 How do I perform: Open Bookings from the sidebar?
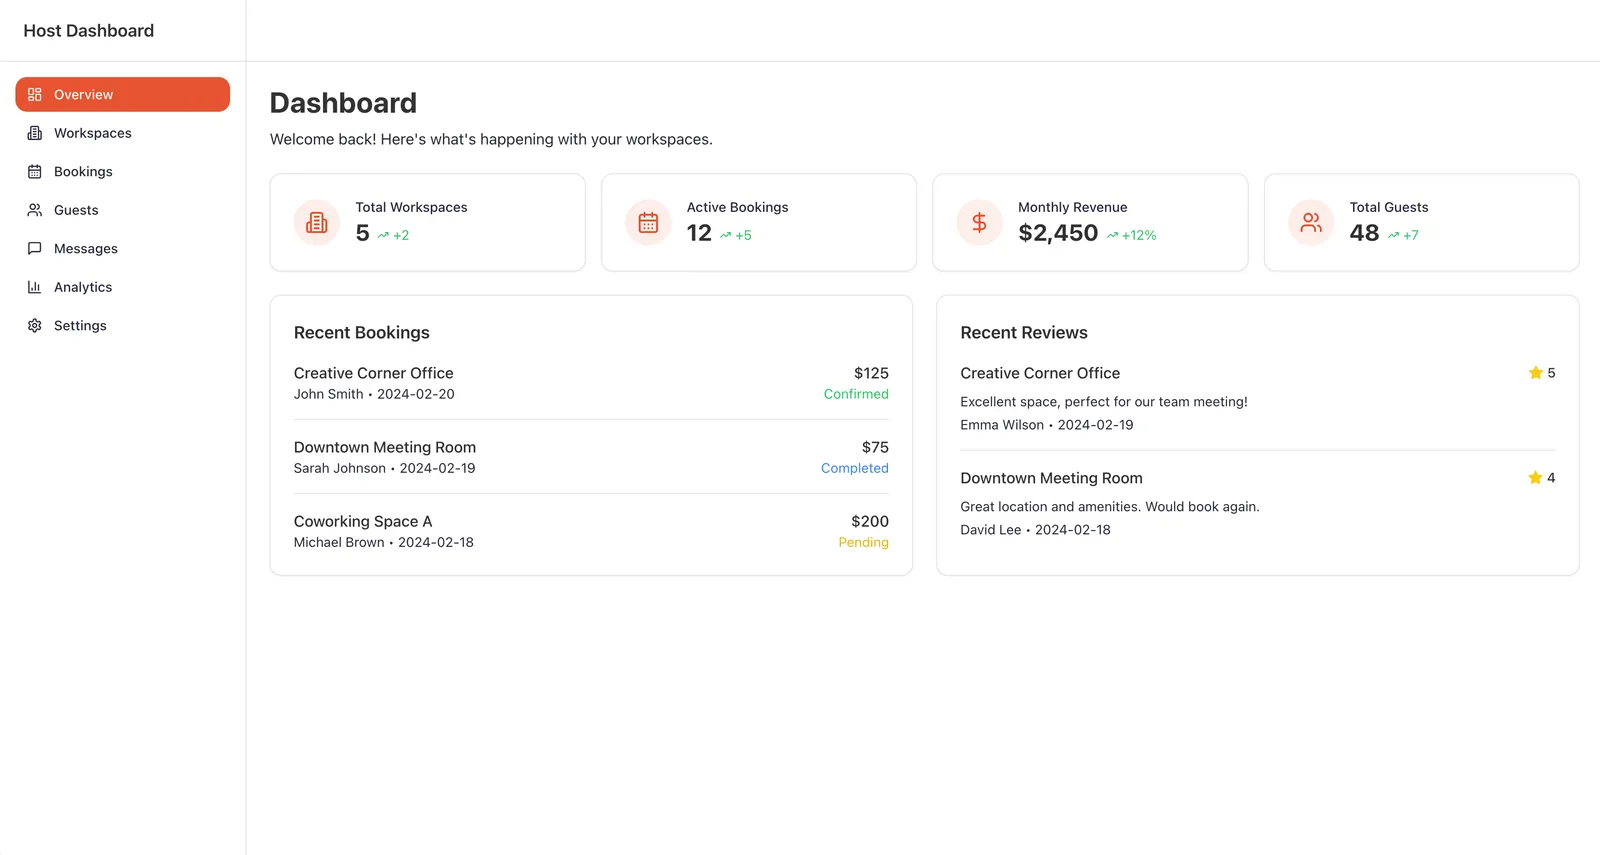click(x=123, y=172)
